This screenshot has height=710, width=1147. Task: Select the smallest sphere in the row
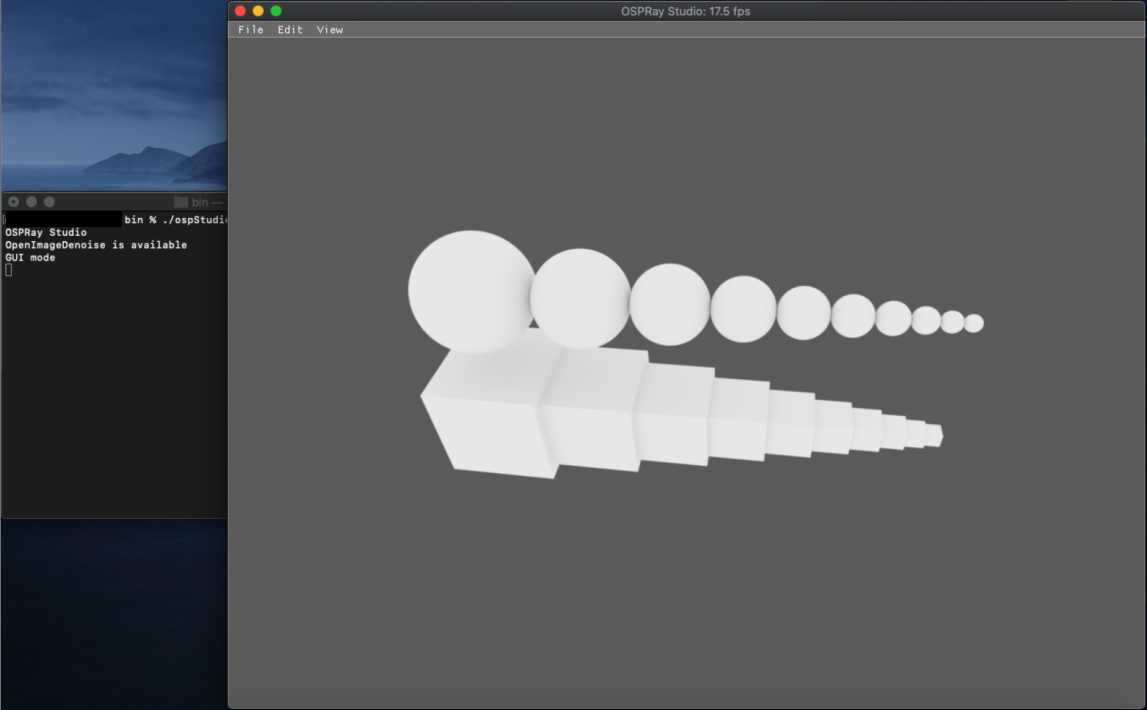click(x=973, y=323)
